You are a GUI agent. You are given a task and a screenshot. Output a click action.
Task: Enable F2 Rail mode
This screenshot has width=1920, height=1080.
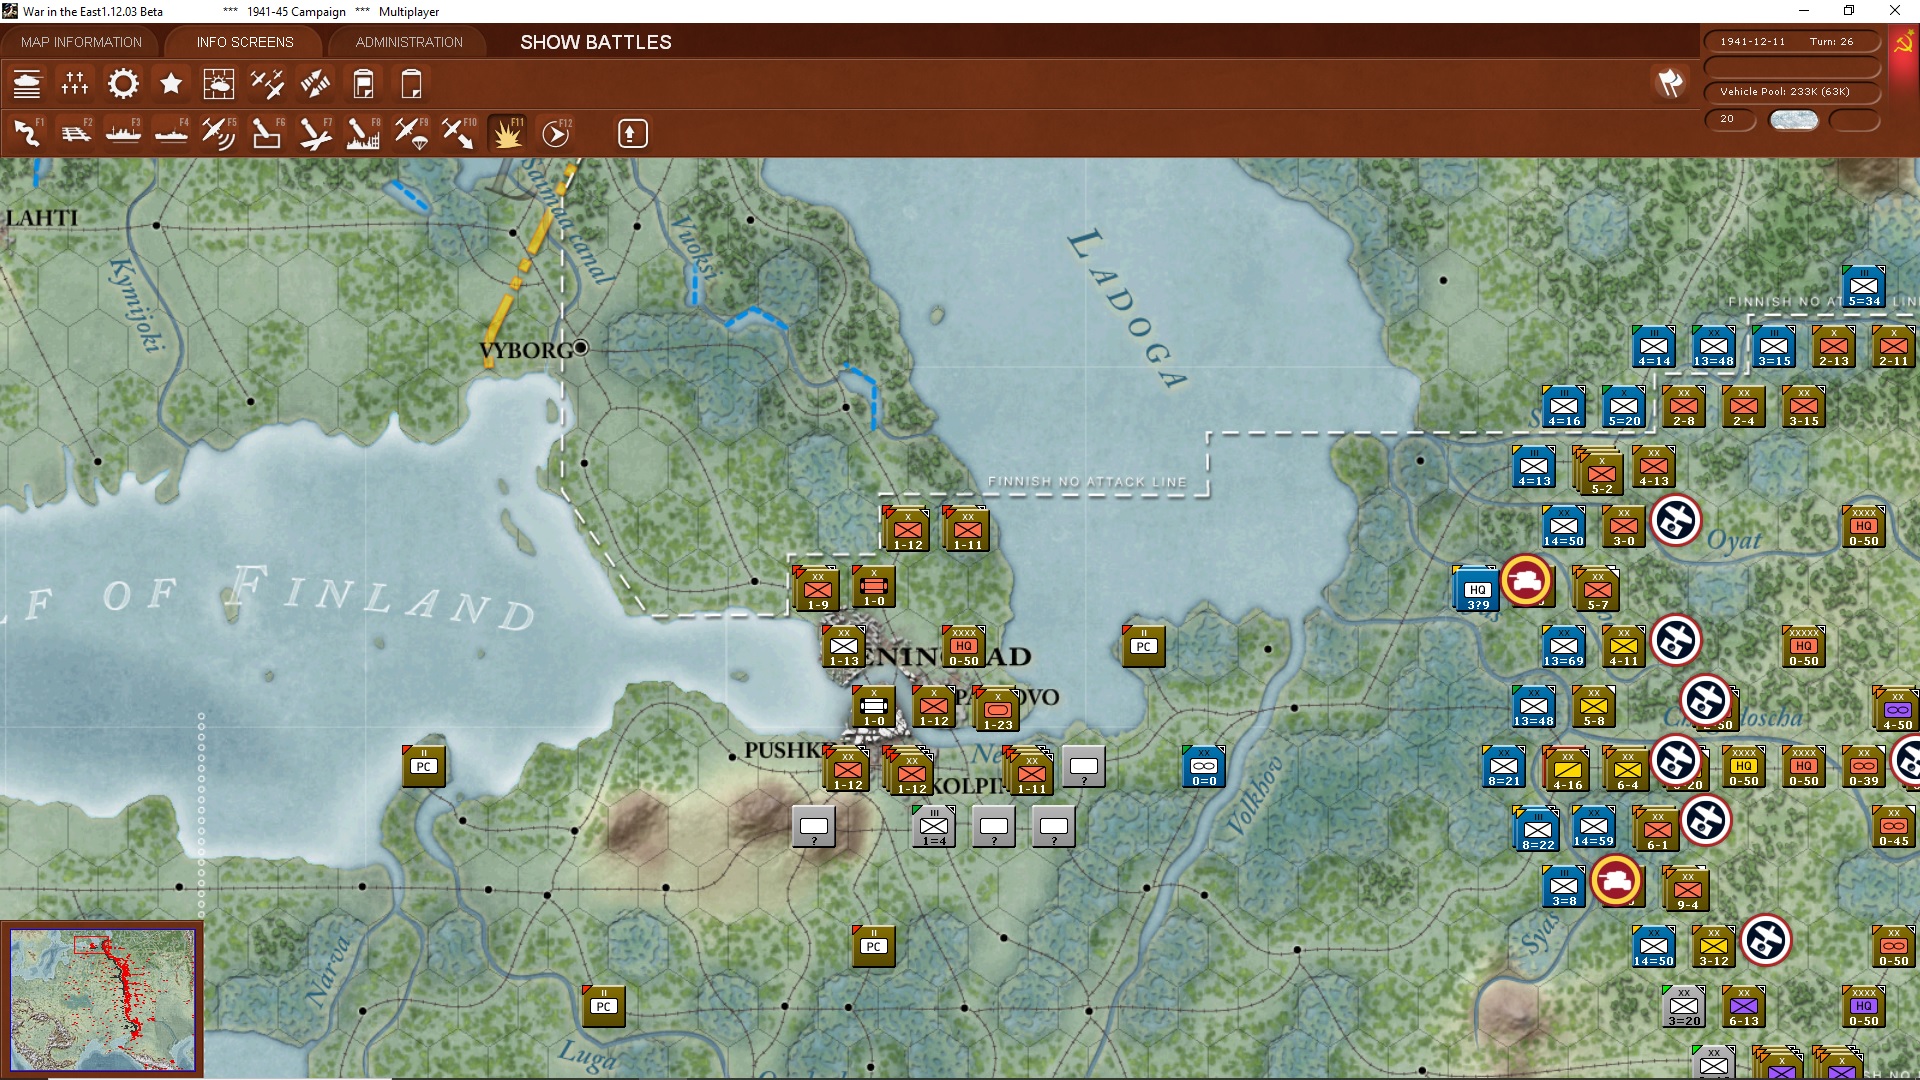[x=75, y=133]
